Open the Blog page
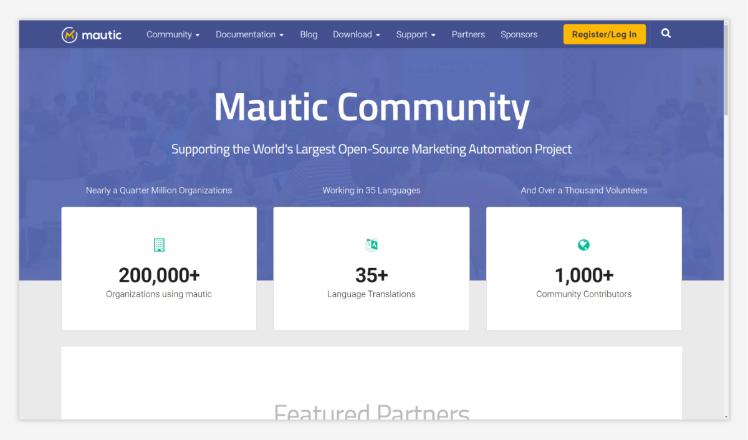 coord(309,34)
